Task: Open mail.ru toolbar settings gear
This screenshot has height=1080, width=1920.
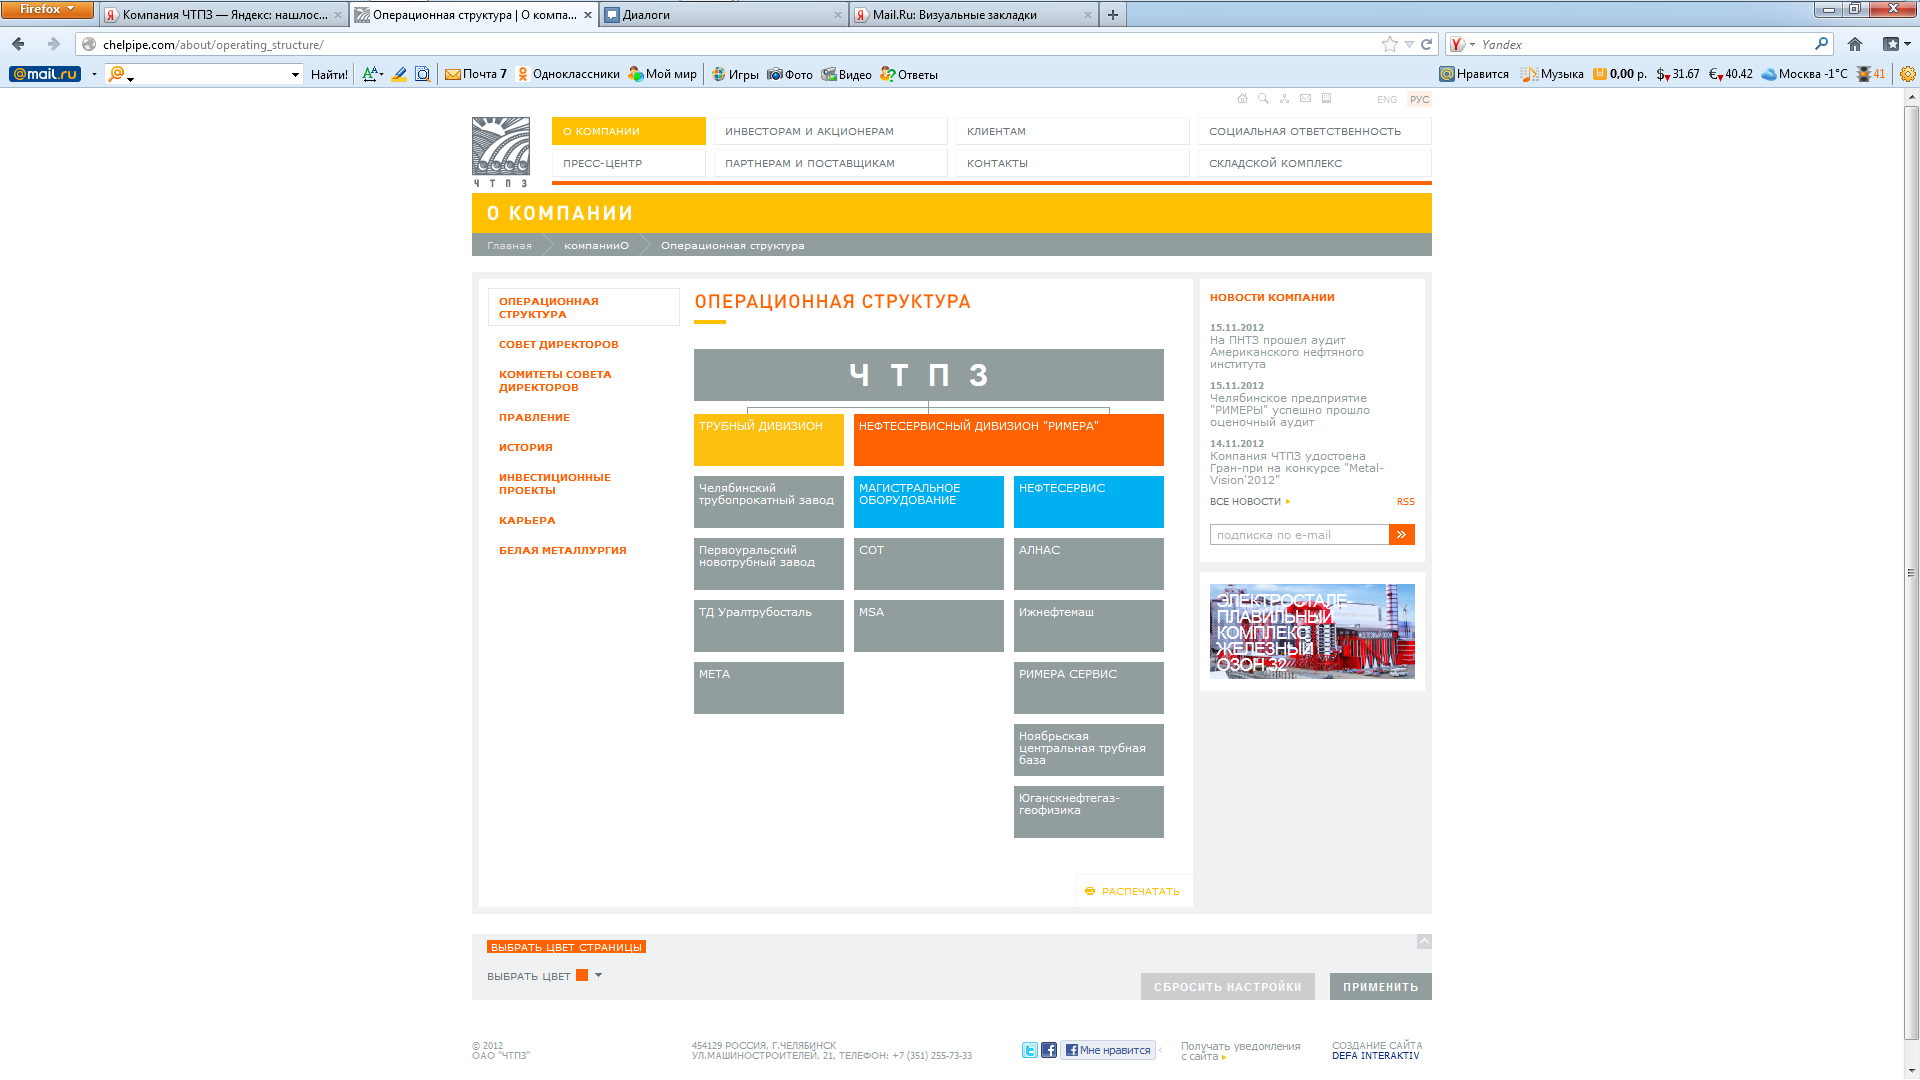Action: [x=1908, y=74]
